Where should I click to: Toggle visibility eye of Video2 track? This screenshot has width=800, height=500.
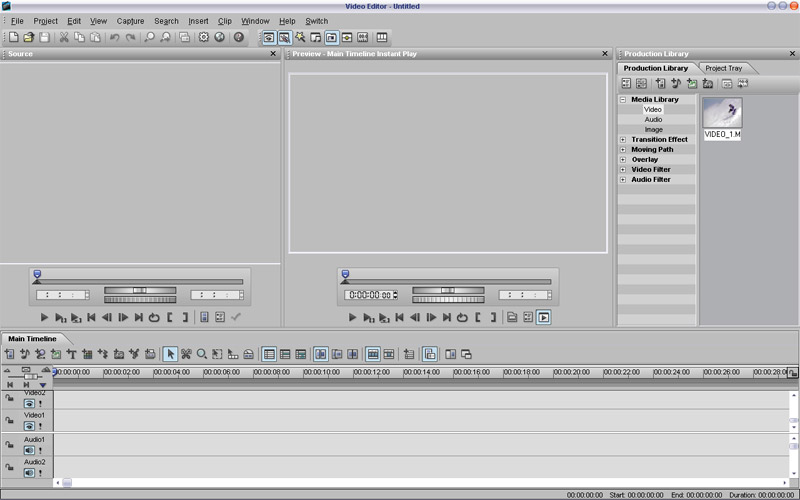click(x=29, y=404)
